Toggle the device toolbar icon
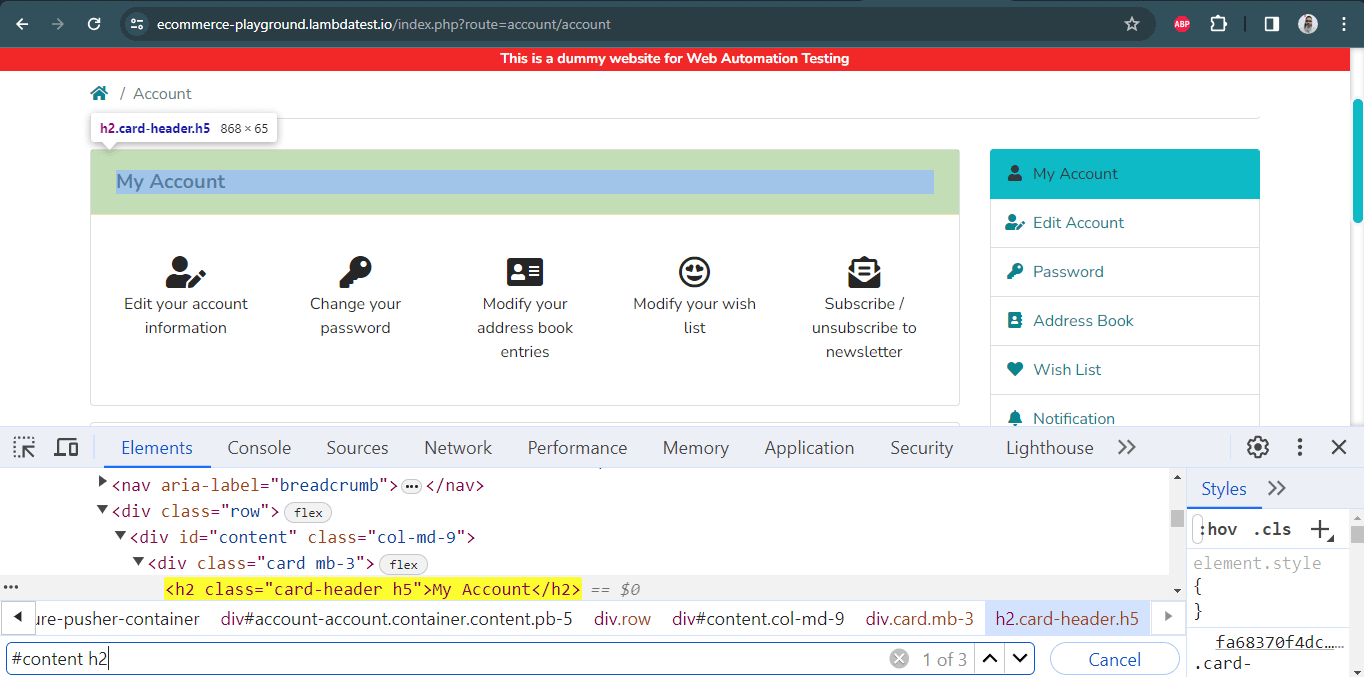Viewport: 1364px width, 677px height. pos(66,447)
